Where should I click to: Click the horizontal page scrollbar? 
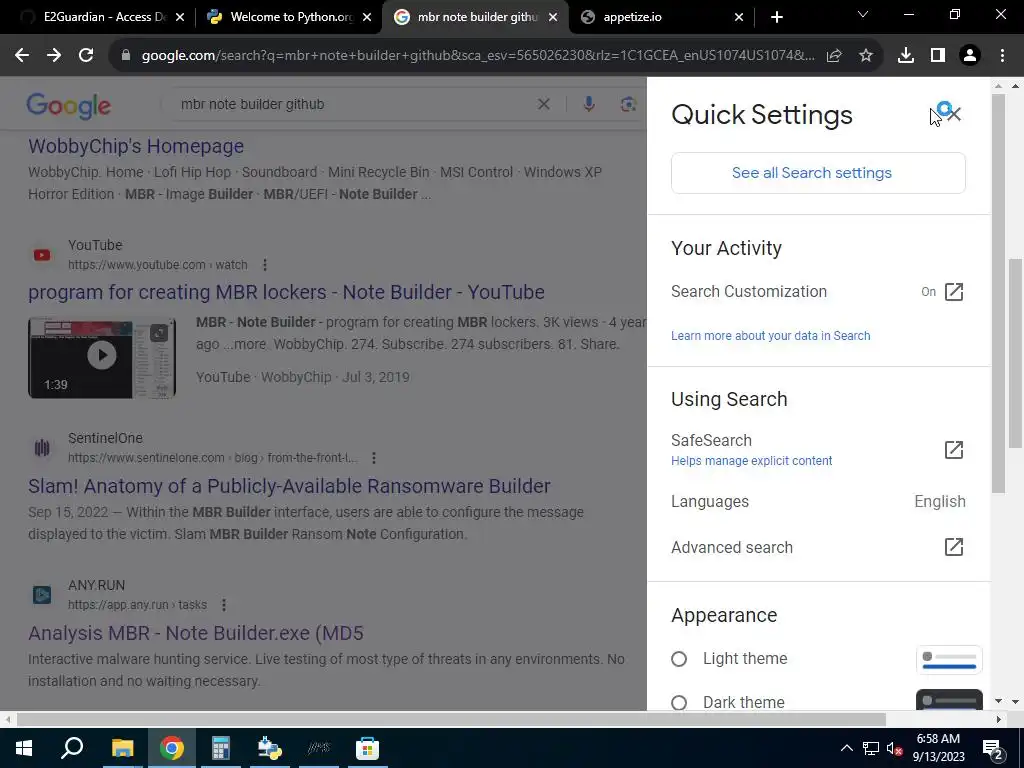451,720
